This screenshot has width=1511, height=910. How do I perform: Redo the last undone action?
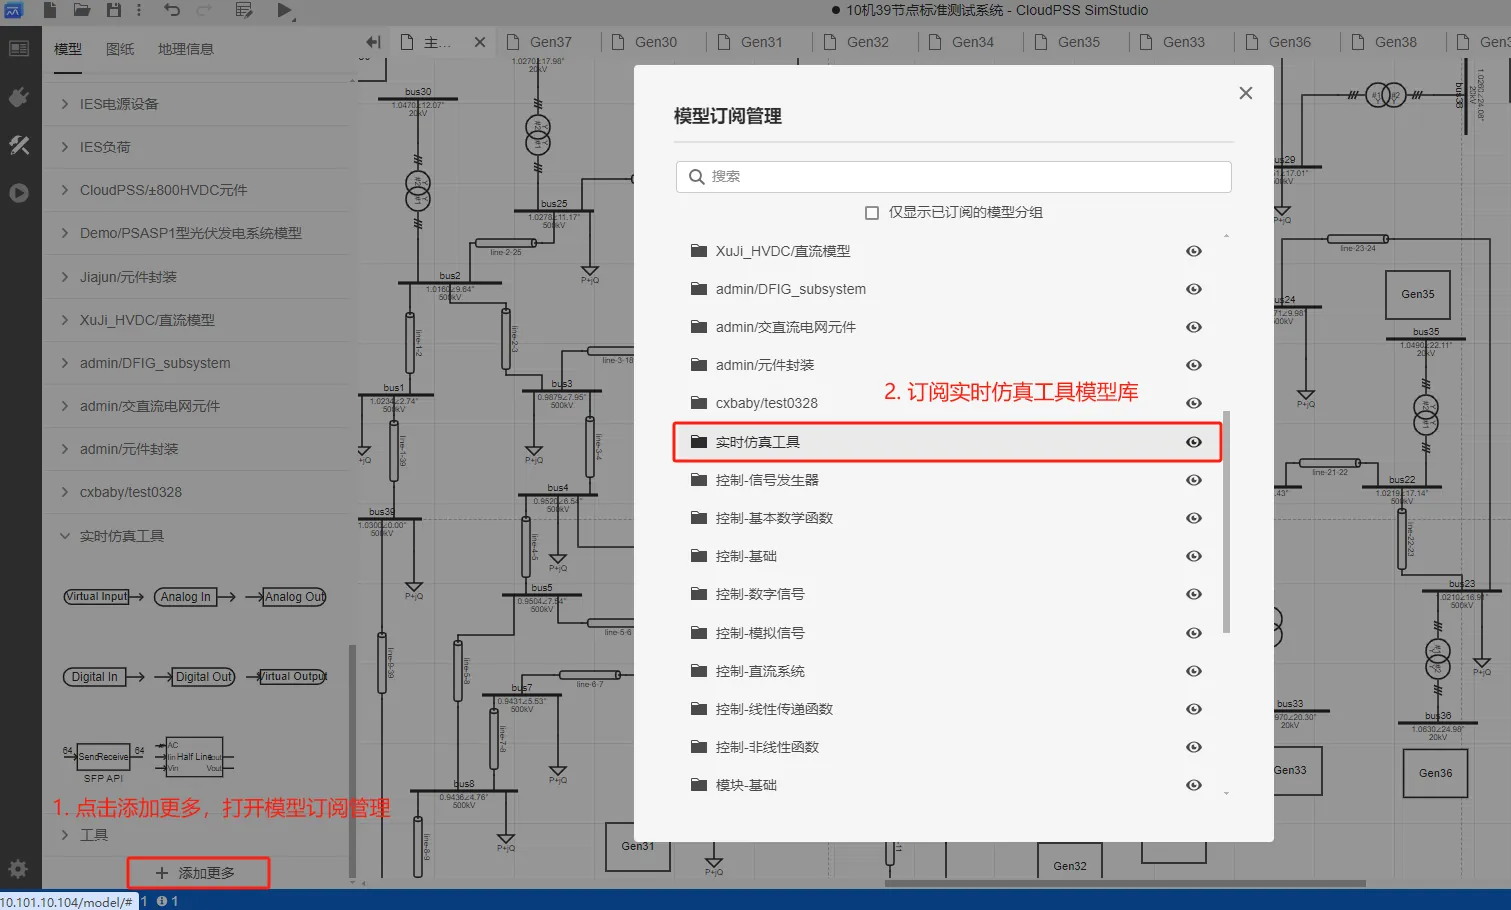[x=204, y=10]
